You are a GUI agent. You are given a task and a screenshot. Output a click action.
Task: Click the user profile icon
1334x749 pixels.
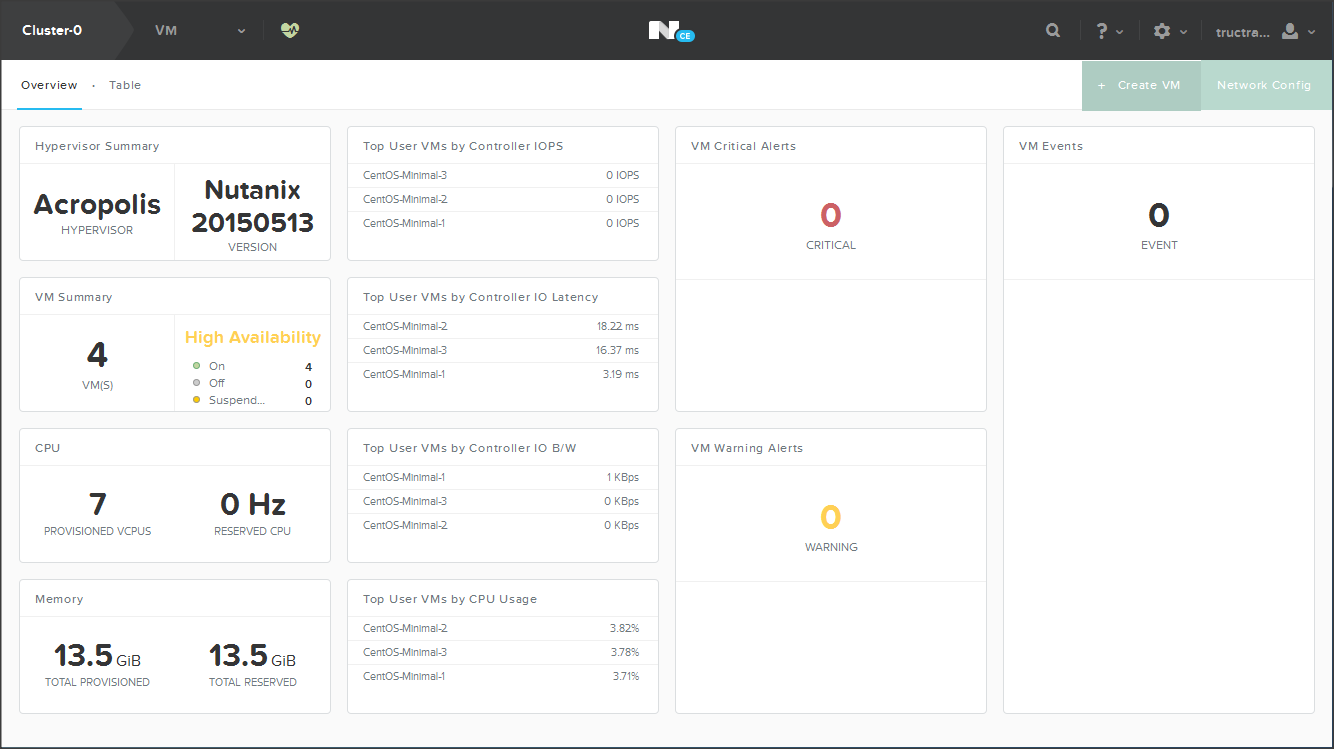click(1290, 31)
